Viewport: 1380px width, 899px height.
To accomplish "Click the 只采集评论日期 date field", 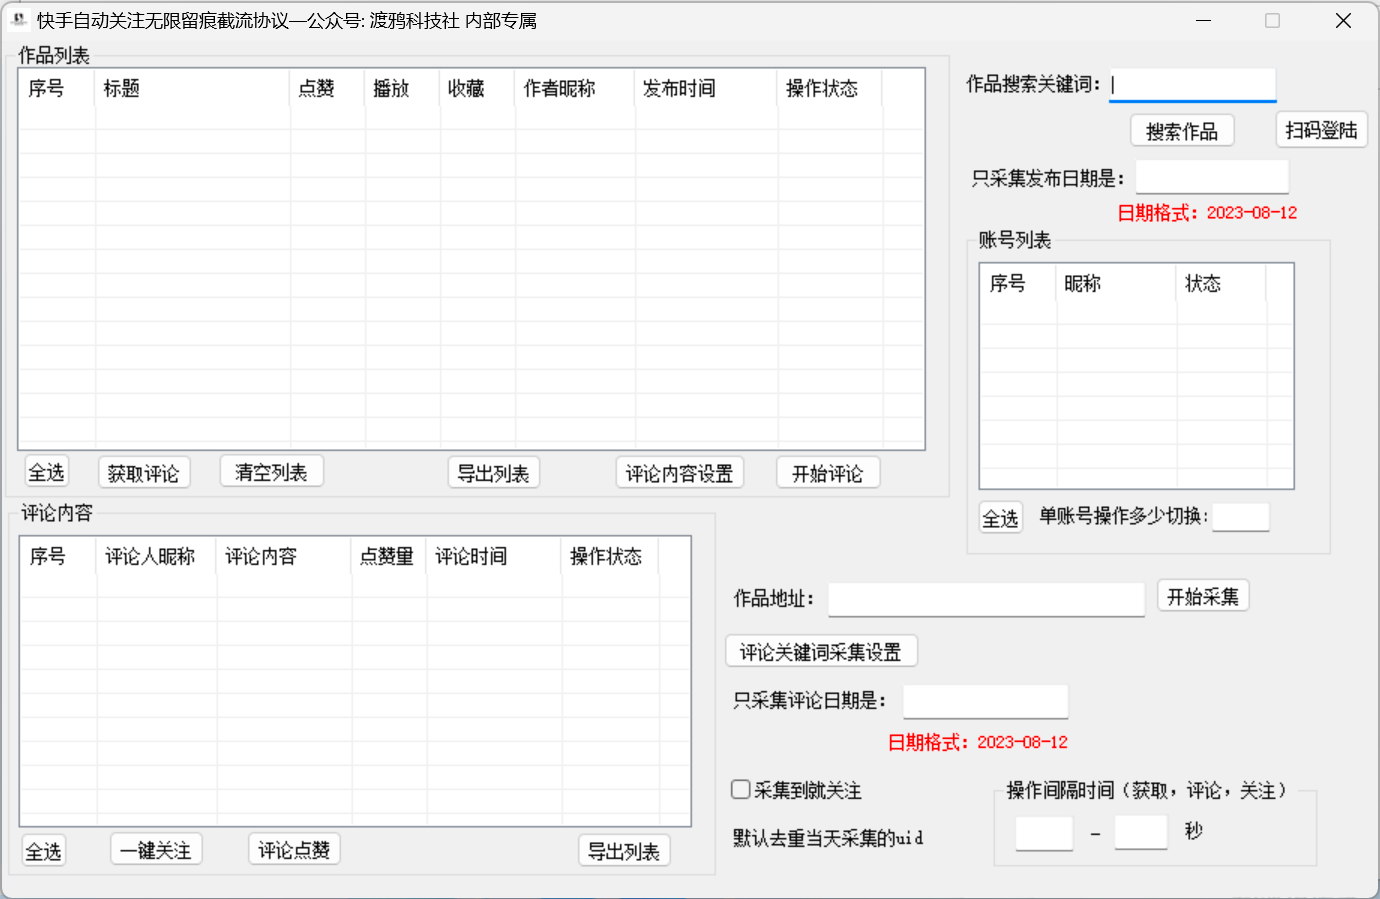I will click(x=985, y=701).
